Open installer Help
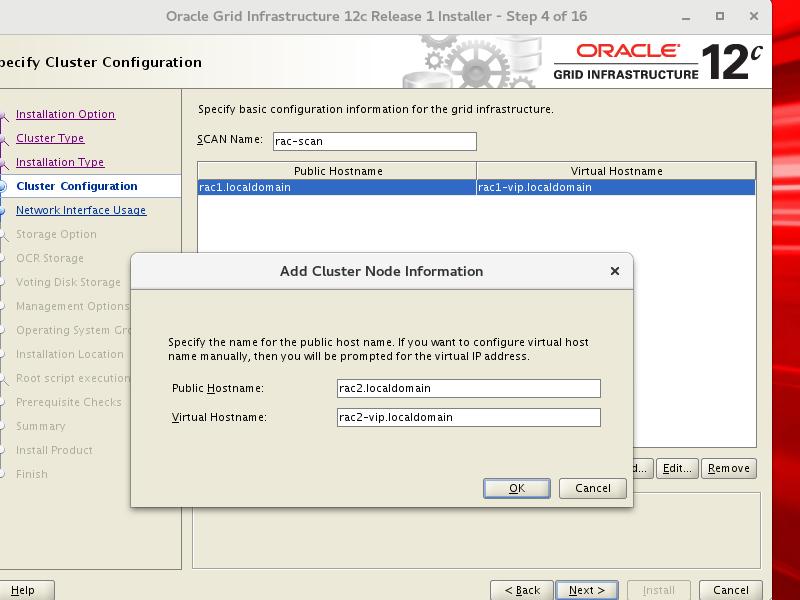Image resolution: width=800 pixels, height=600 pixels. tap(23, 590)
